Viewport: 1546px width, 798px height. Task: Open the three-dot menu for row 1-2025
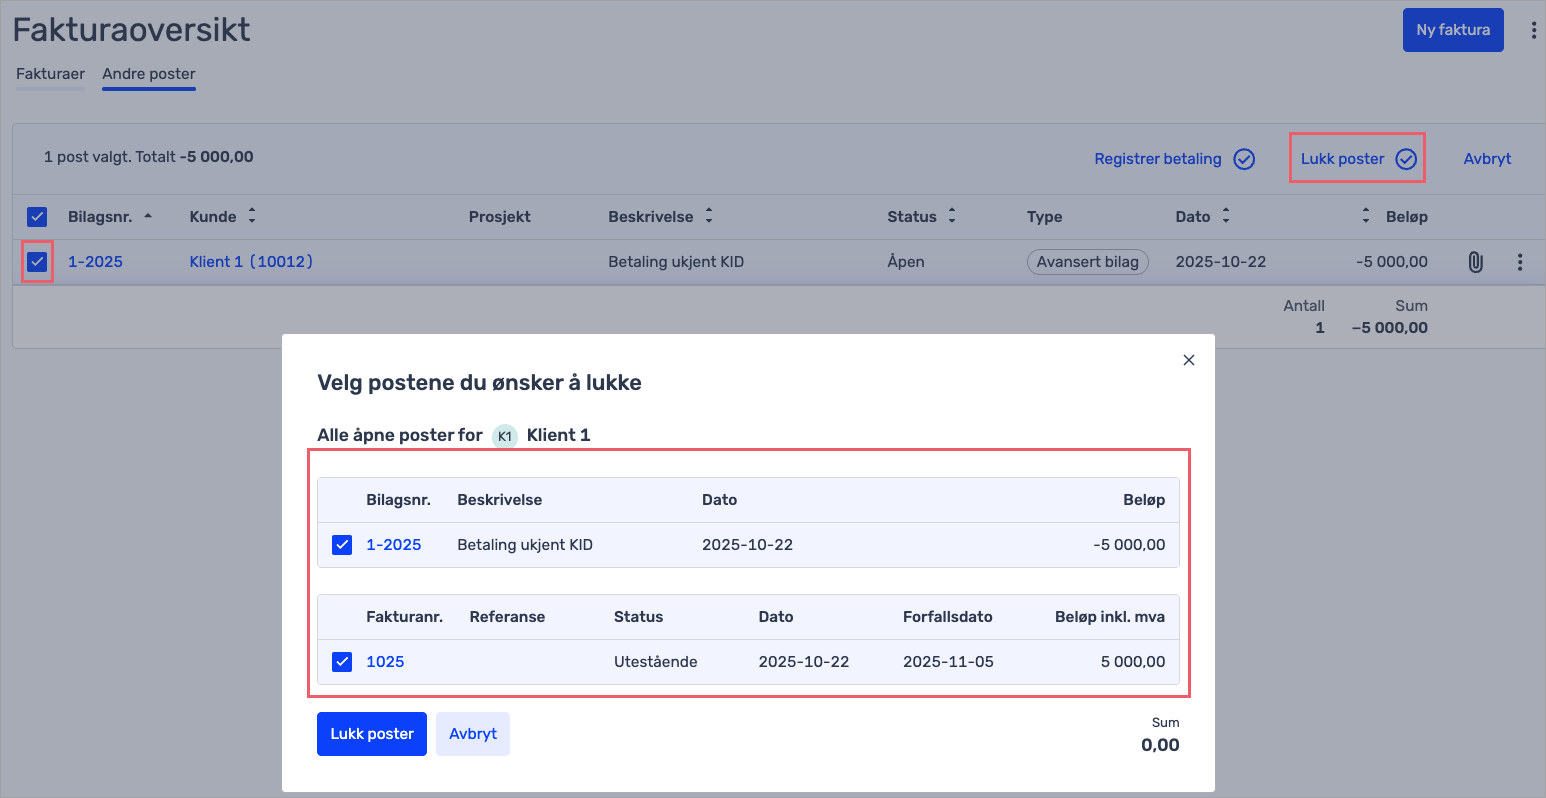[1519, 262]
